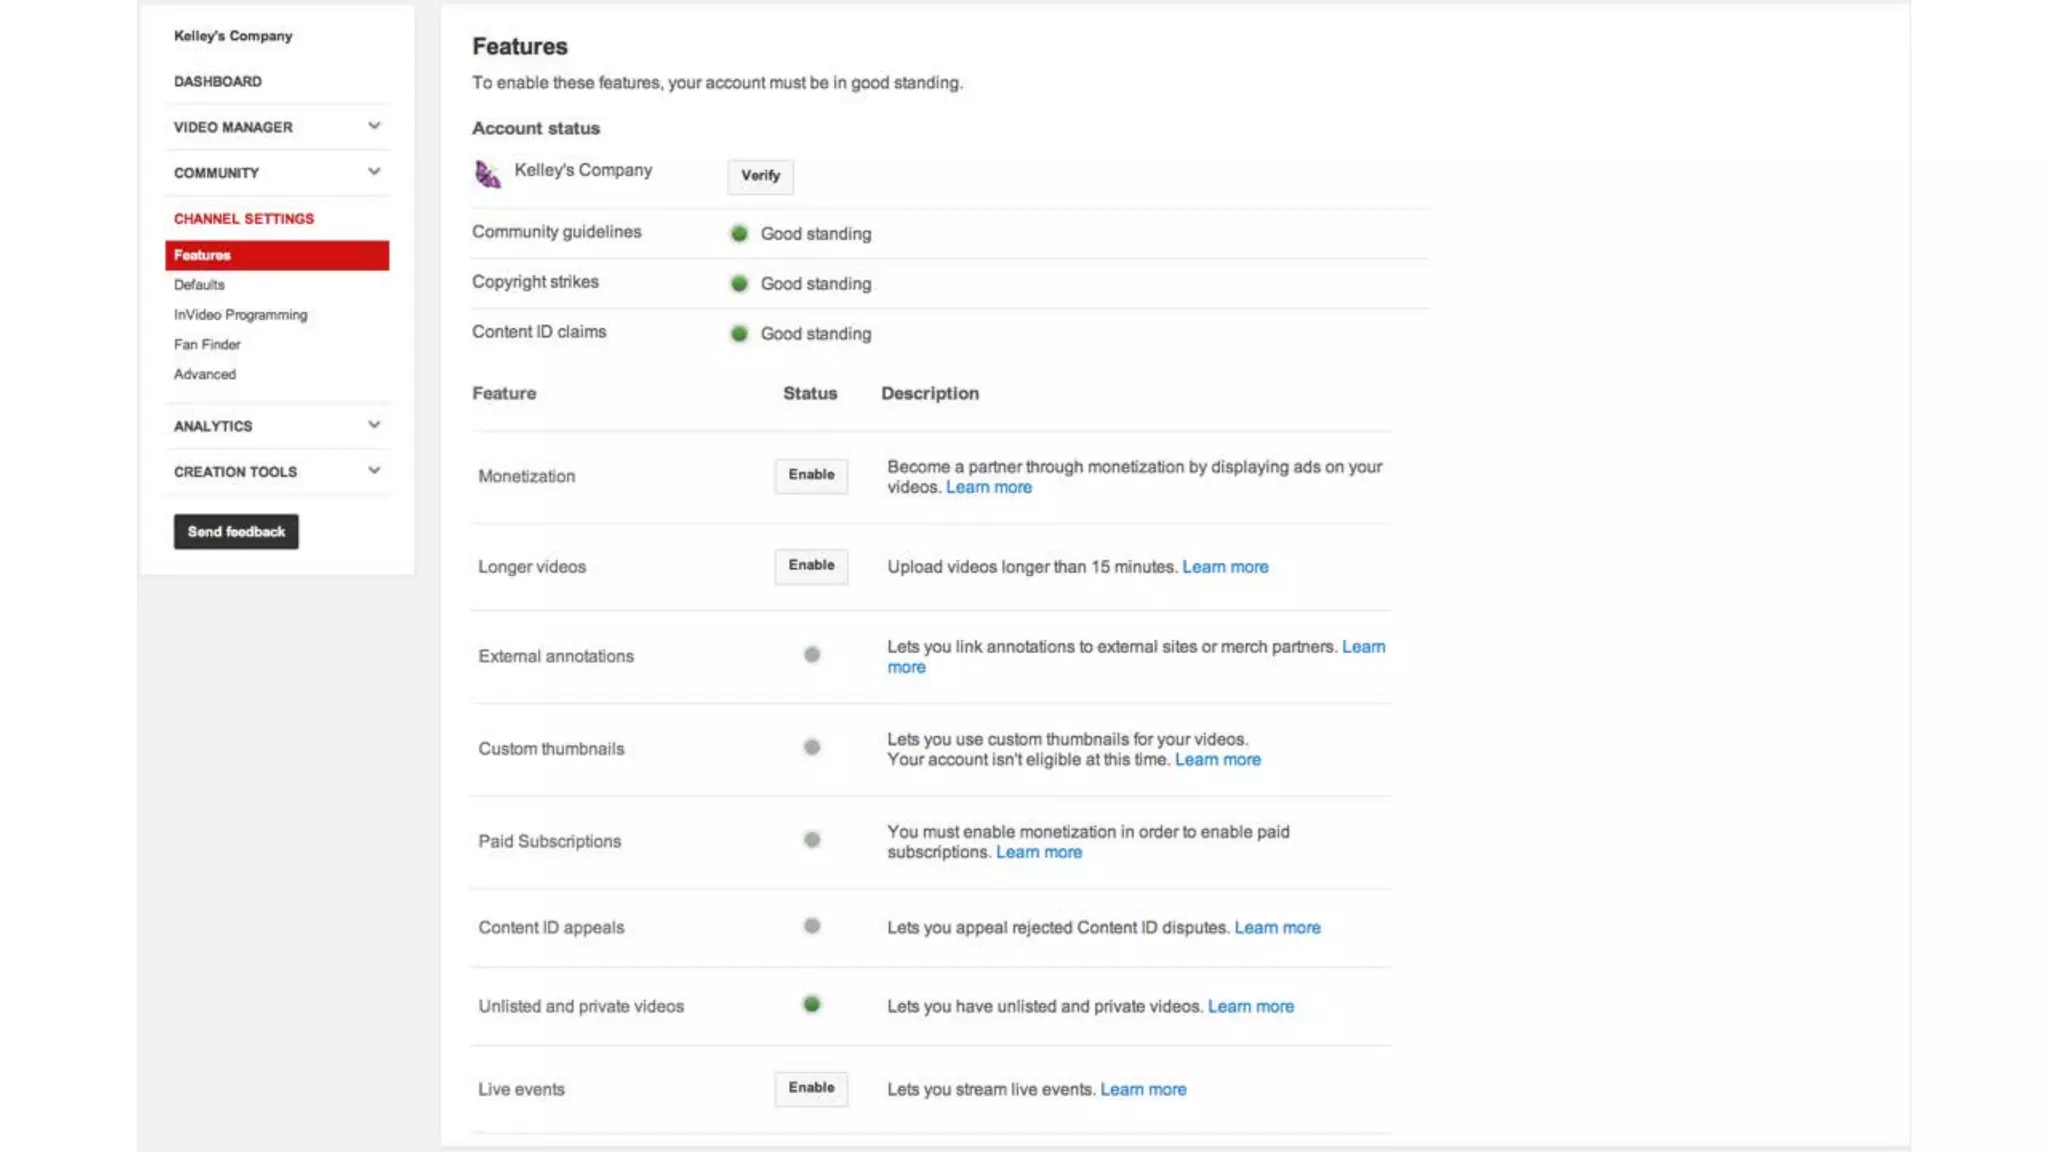Enable Monetization feature
Screen dimensions: 2048x1152
811,475
